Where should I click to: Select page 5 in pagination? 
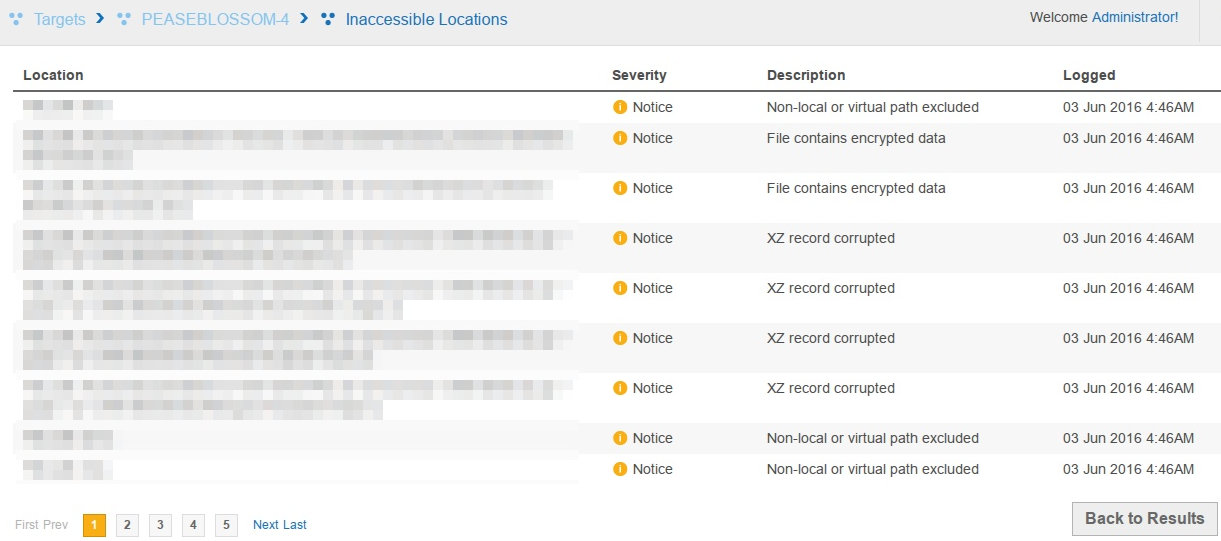[226, 525]
